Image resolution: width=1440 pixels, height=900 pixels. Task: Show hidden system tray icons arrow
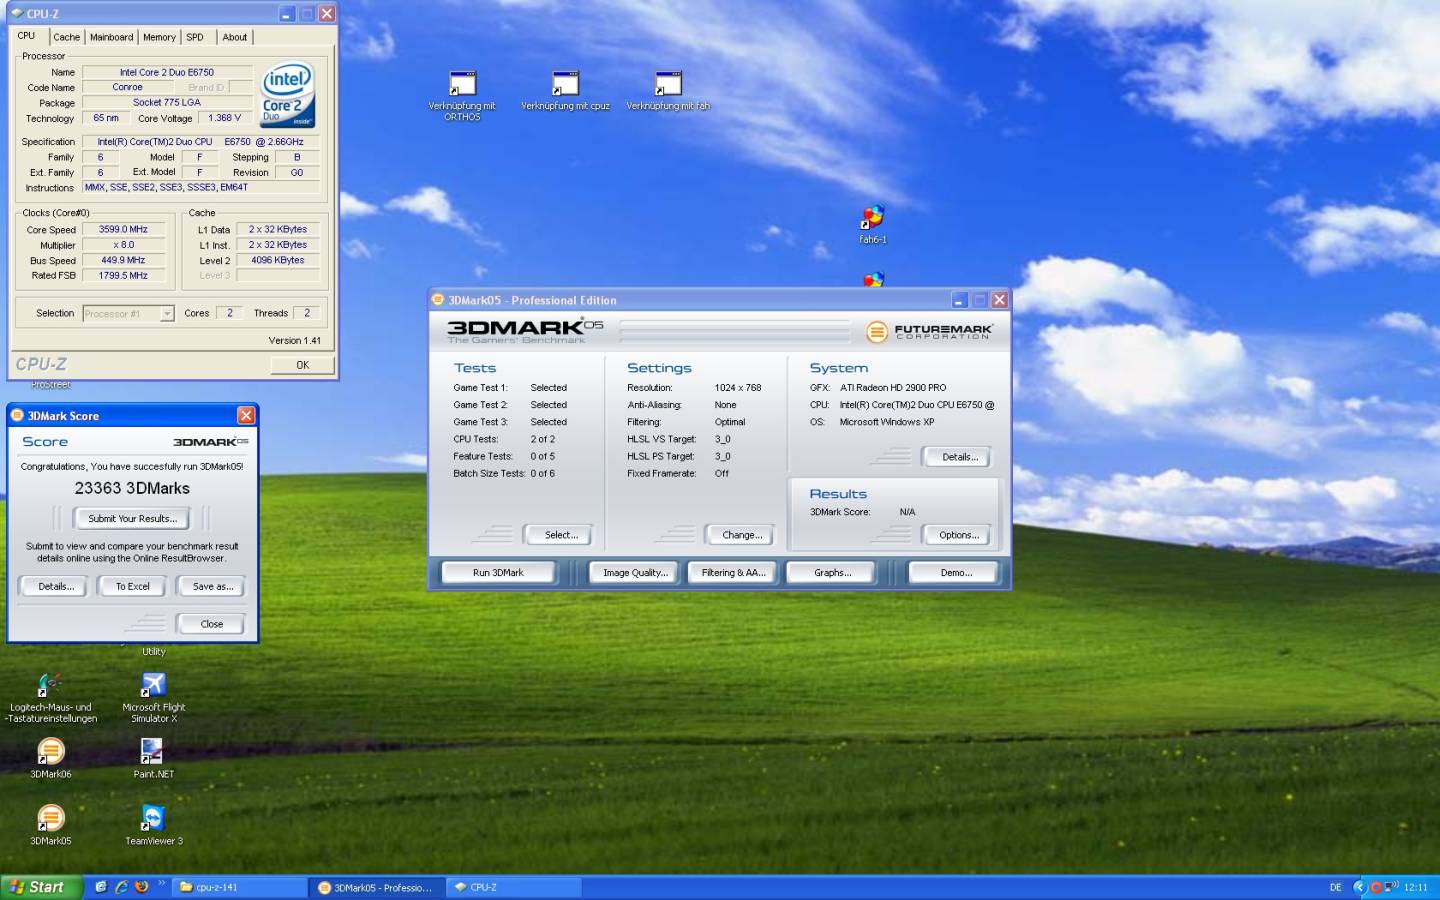tap(1359, 887)
